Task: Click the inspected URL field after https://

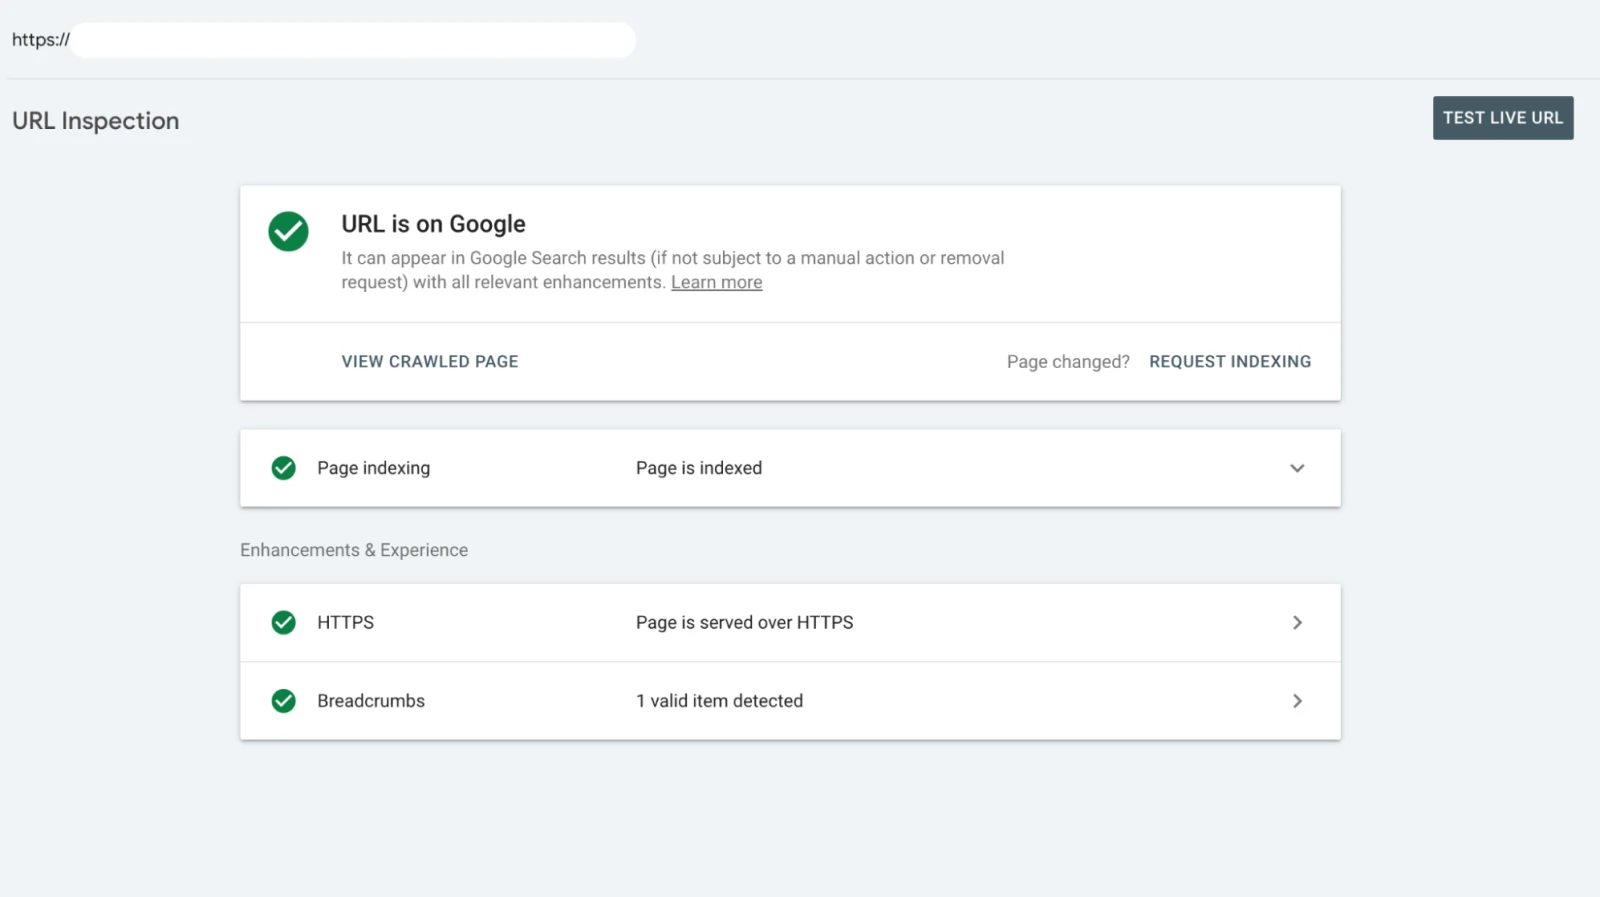Action: [x=353, y=40]
